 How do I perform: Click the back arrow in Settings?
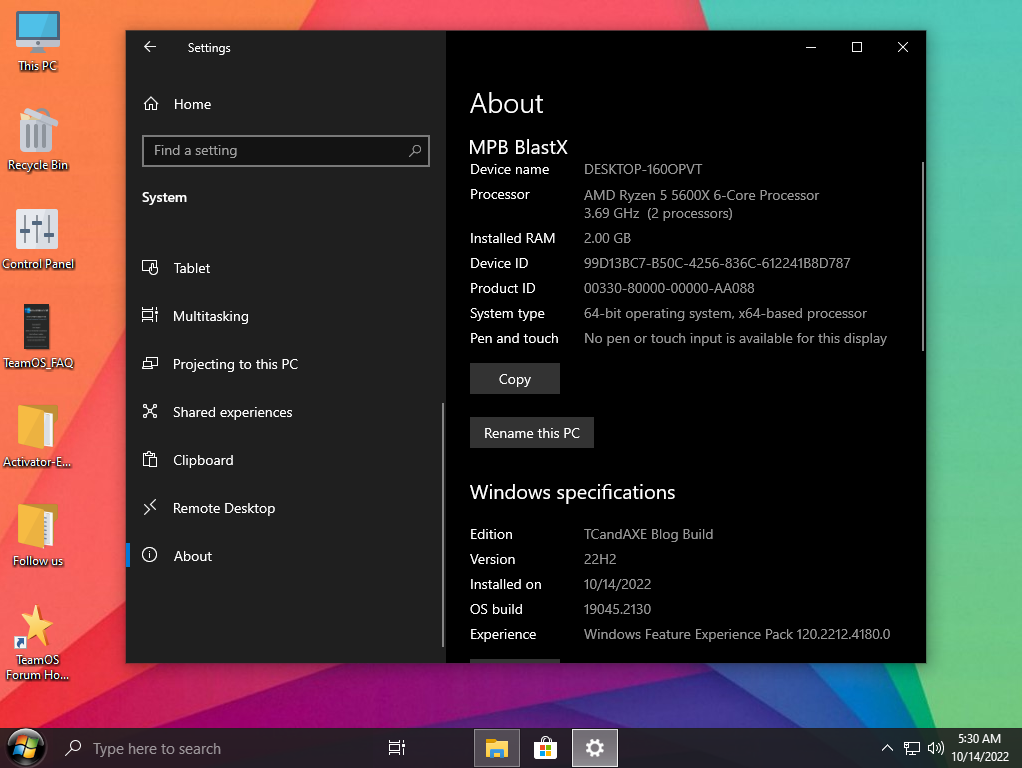point(150,47)
